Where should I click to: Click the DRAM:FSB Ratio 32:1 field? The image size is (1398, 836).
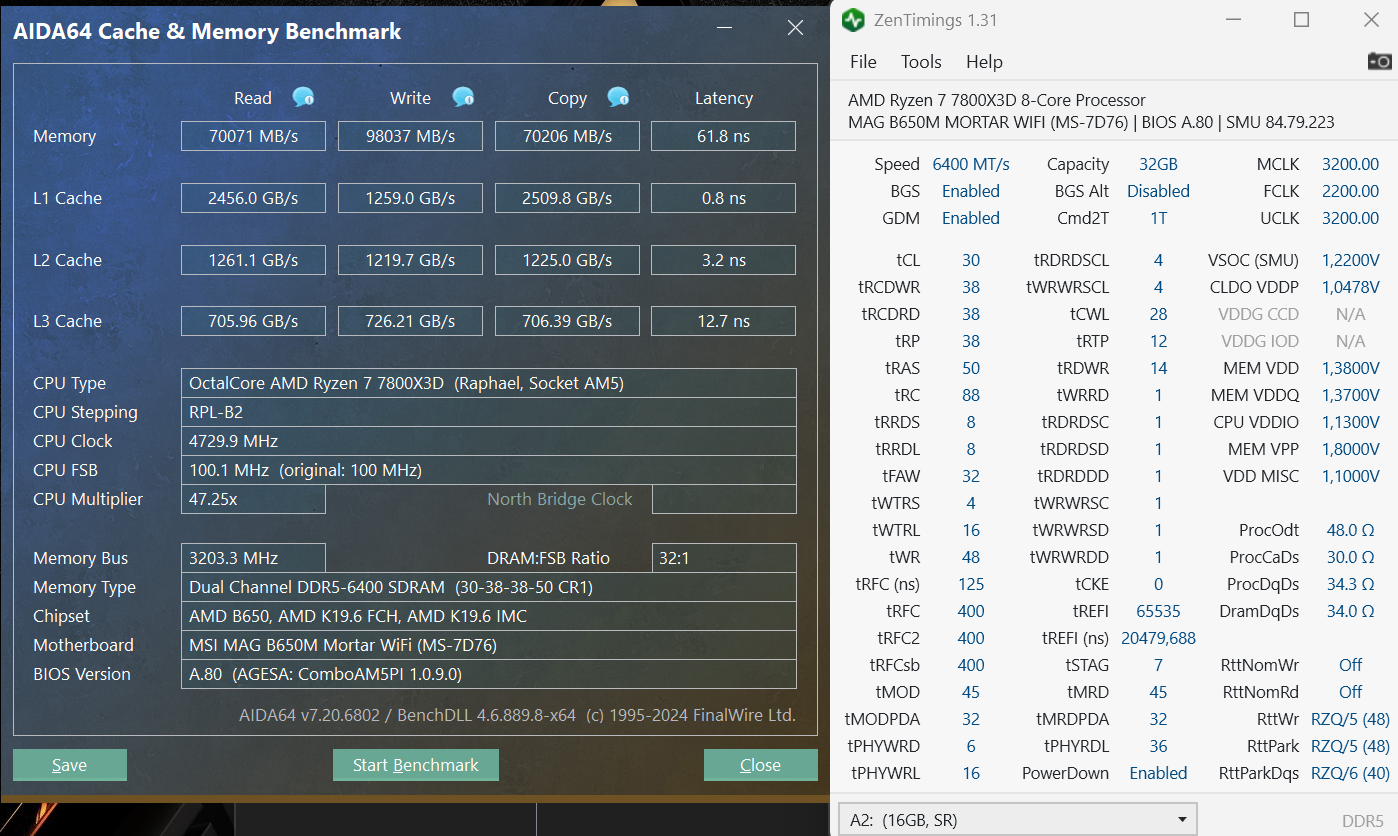coord(724,558)
